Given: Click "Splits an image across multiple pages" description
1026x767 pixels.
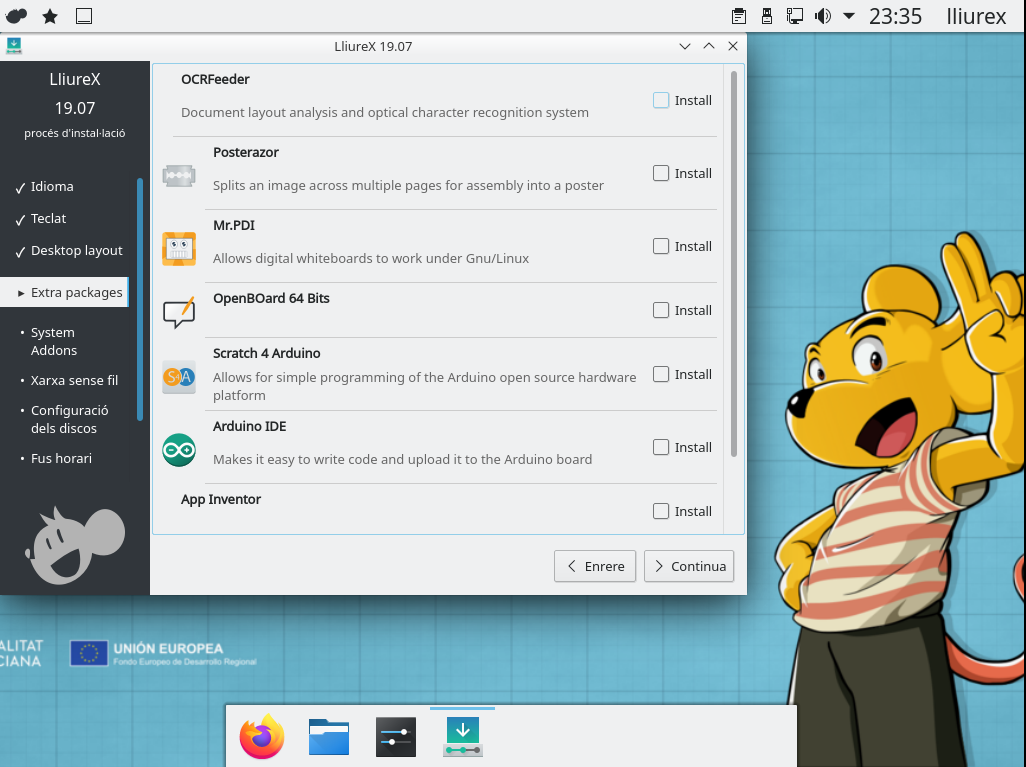Looking at the screenshot, I should coord(408,185).
